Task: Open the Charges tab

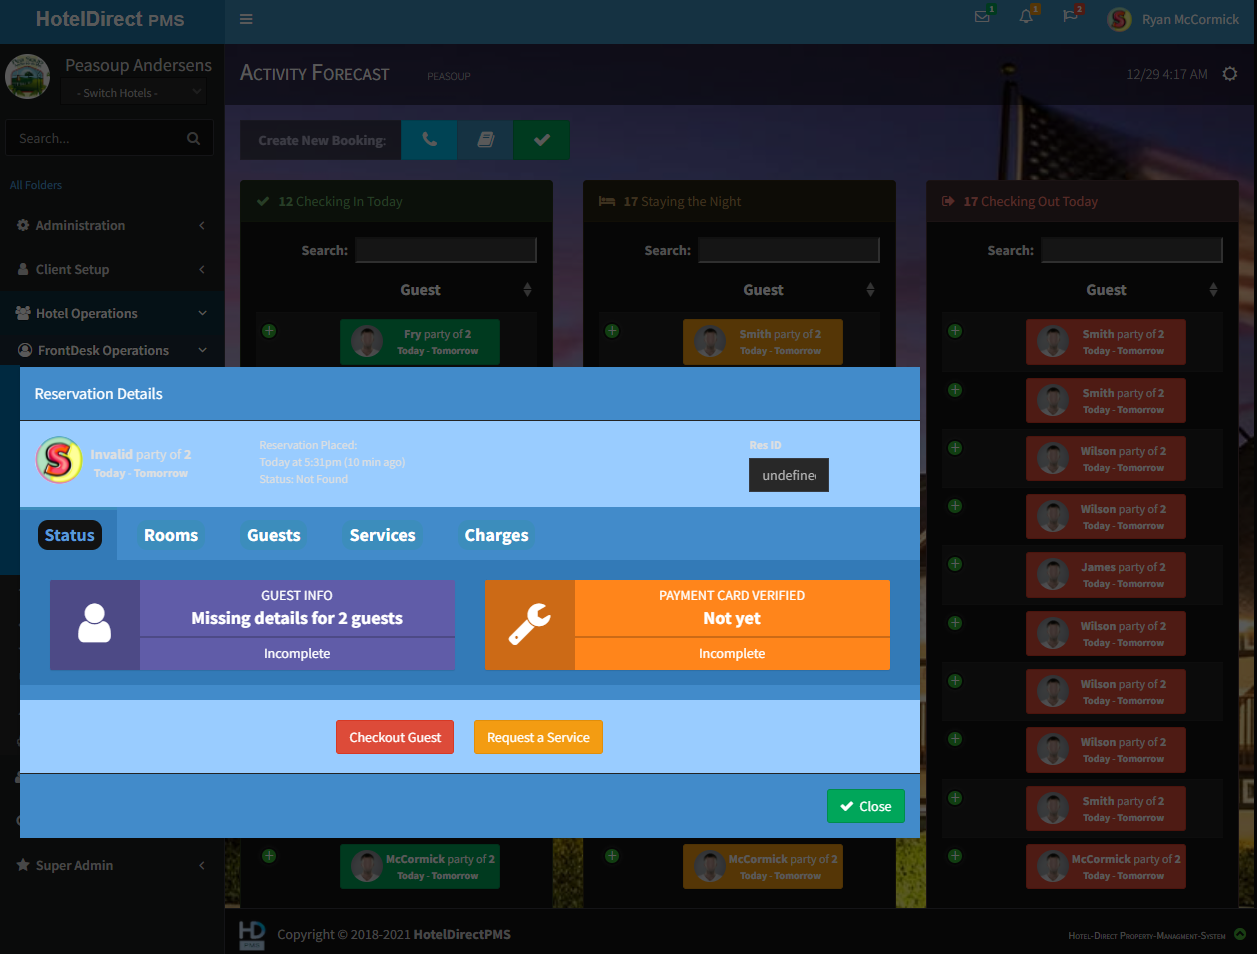Action: pos(496,535)
